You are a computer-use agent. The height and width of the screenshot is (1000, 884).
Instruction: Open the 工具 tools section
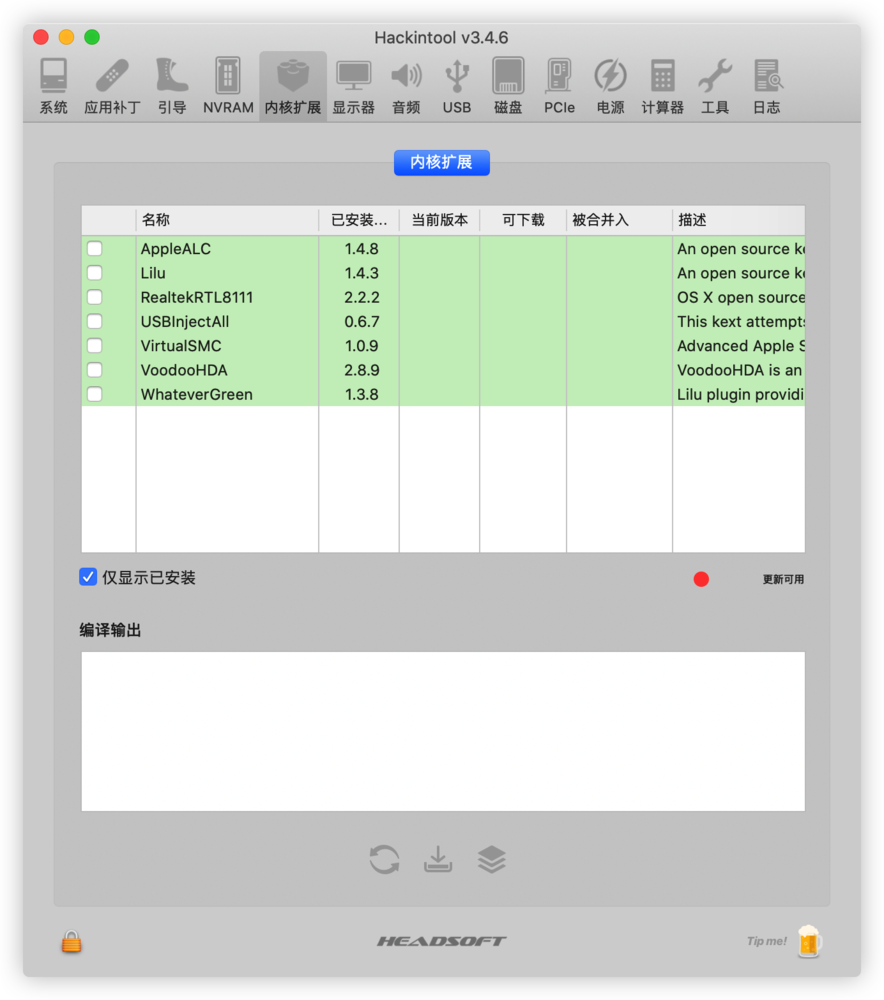click(x=715, y=86)
